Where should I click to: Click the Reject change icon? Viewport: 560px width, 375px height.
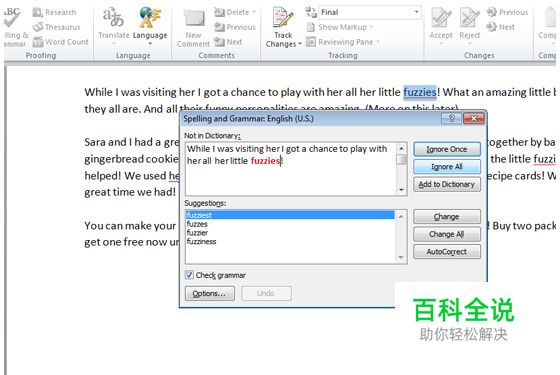(x=470, y=18)
